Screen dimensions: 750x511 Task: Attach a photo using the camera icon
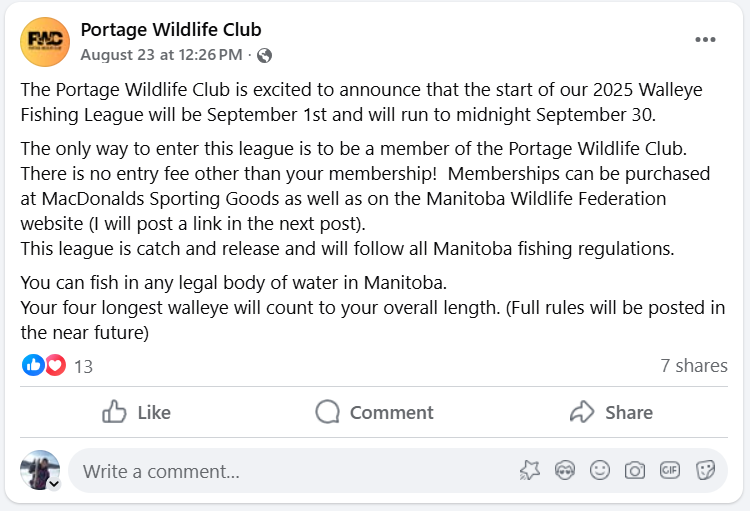[635, 471]
